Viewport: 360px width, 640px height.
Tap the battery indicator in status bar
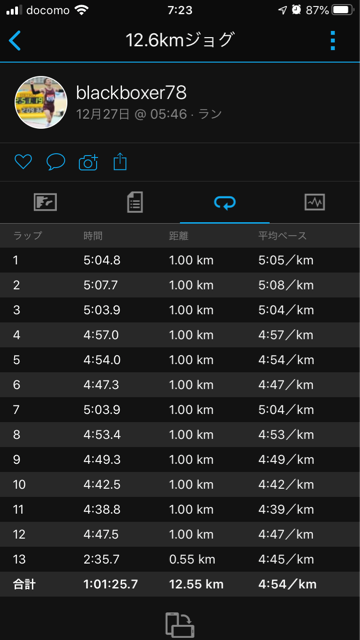(x=343, y=10)
